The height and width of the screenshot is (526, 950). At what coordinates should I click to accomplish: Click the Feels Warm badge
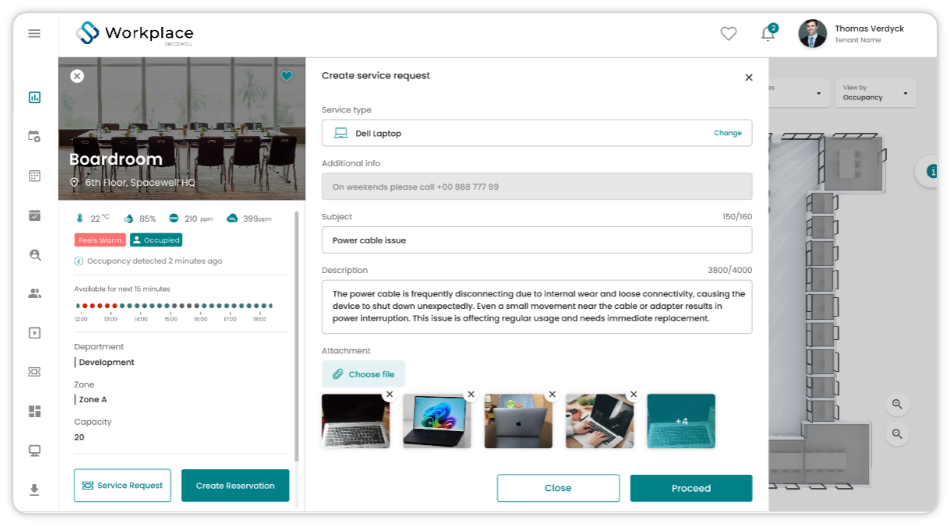point(100,240)
